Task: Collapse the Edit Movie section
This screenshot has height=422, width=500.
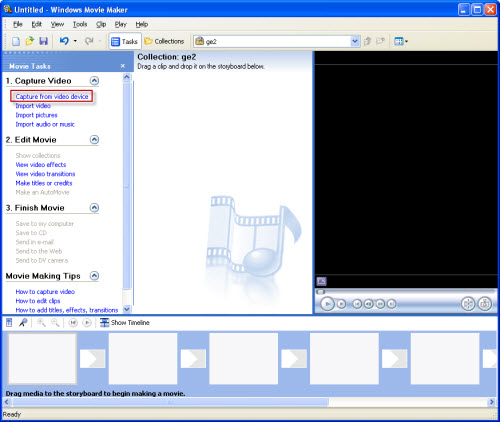Action: tap(95, 140)
